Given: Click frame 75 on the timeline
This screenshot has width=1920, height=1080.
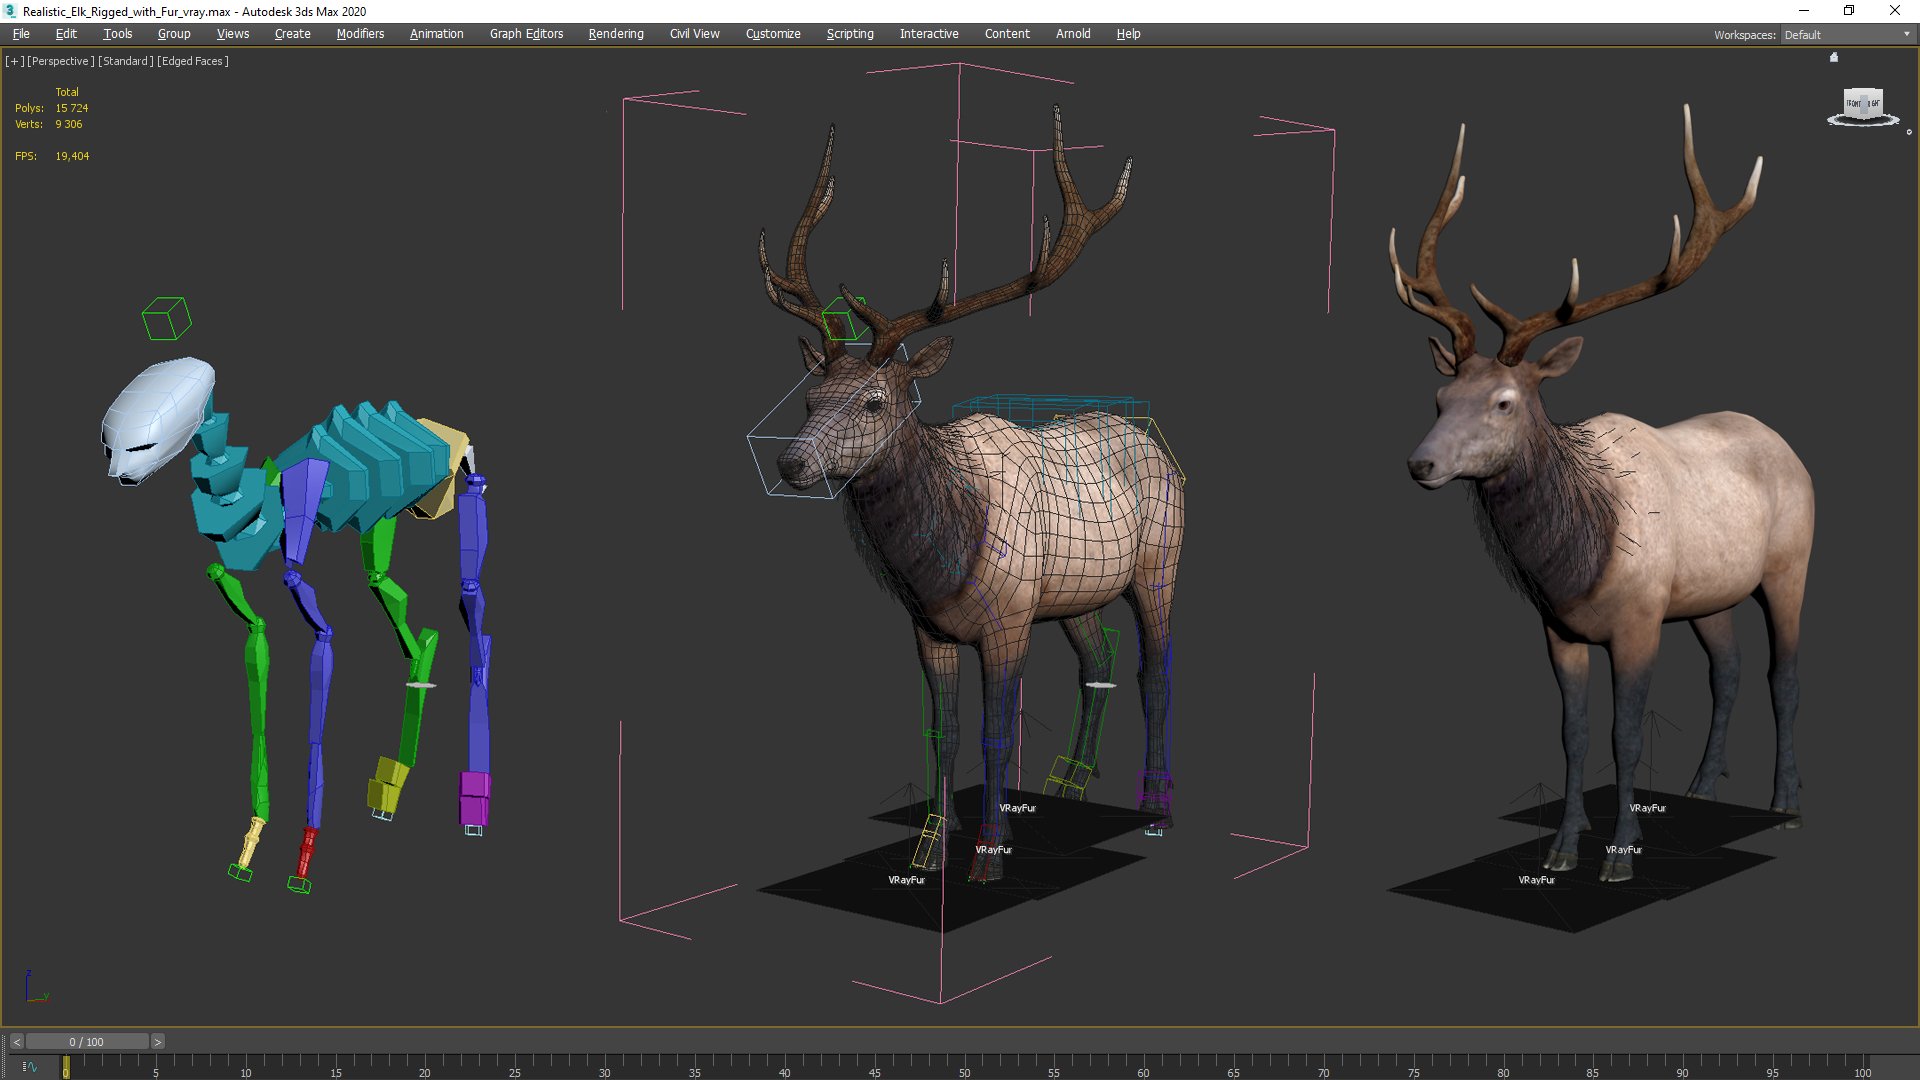Looking at the screenshot, I should coord(1413,1072).
